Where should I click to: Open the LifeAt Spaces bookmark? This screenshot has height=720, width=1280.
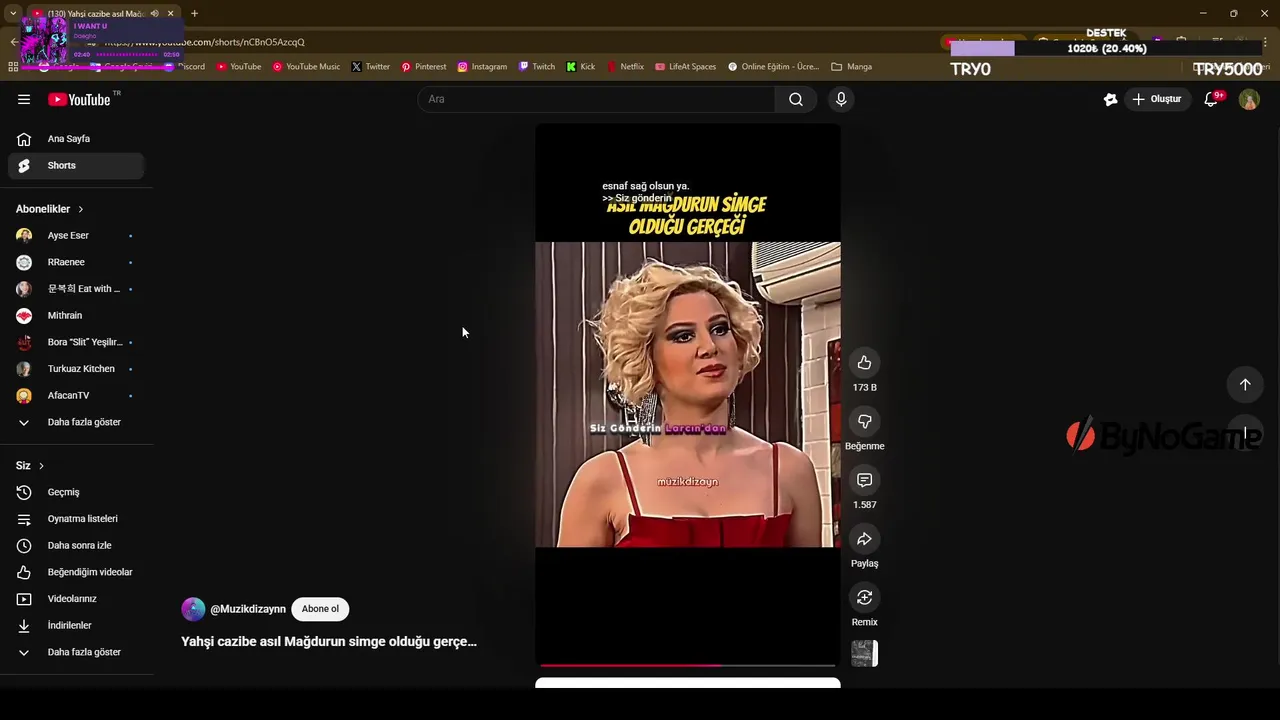point(685,67)
